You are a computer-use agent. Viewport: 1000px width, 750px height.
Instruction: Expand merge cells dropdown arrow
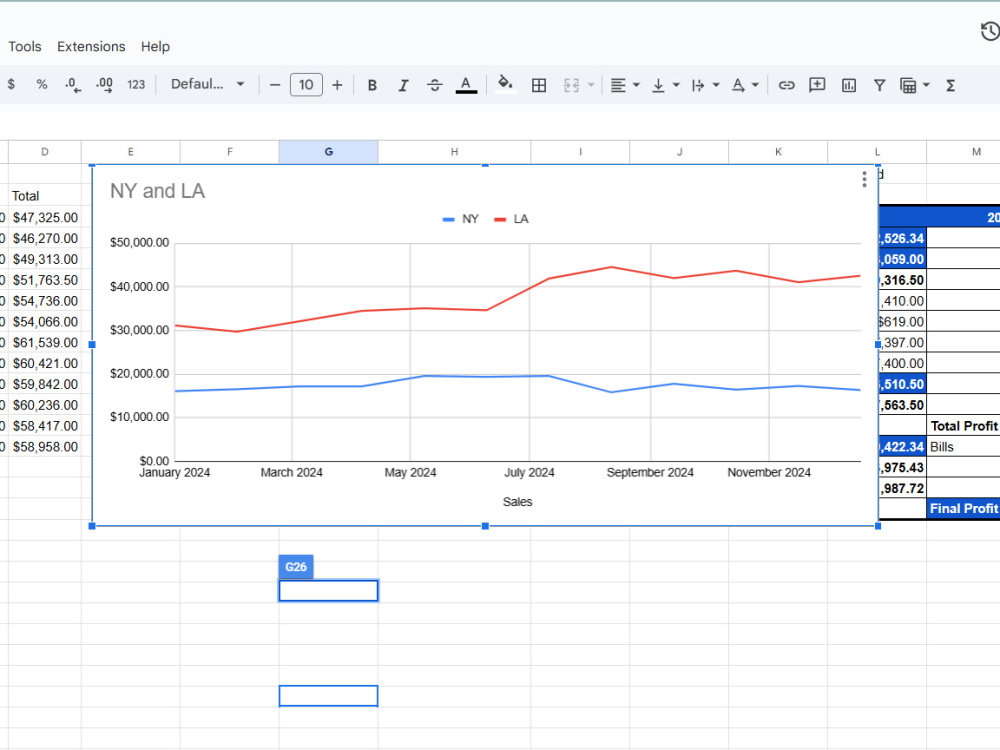[591, 85]
